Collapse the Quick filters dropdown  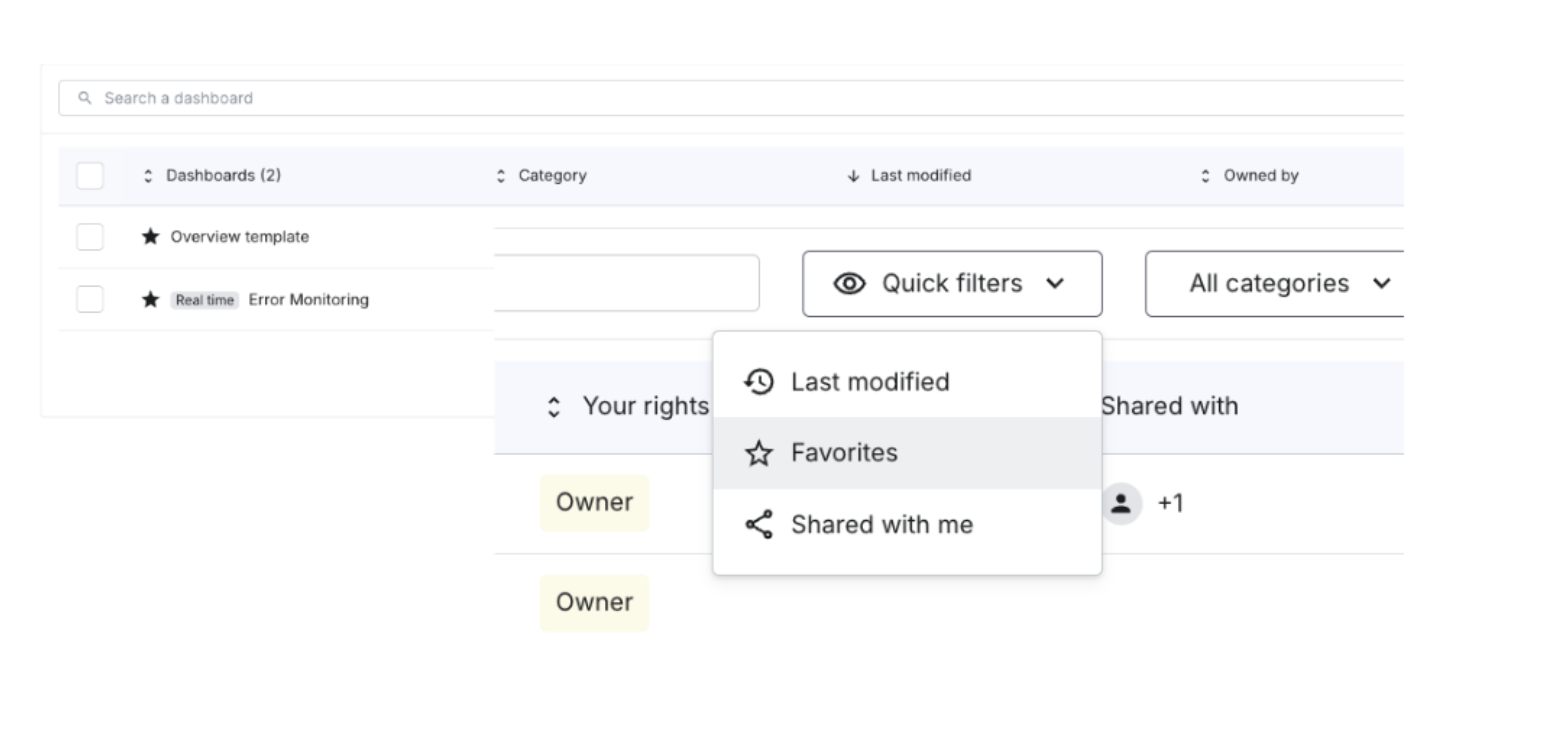point(952,284)
